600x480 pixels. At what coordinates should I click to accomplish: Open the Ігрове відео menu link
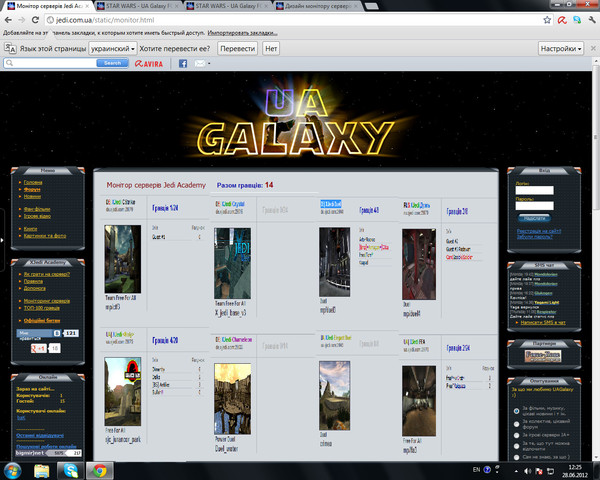pos(37,216)
